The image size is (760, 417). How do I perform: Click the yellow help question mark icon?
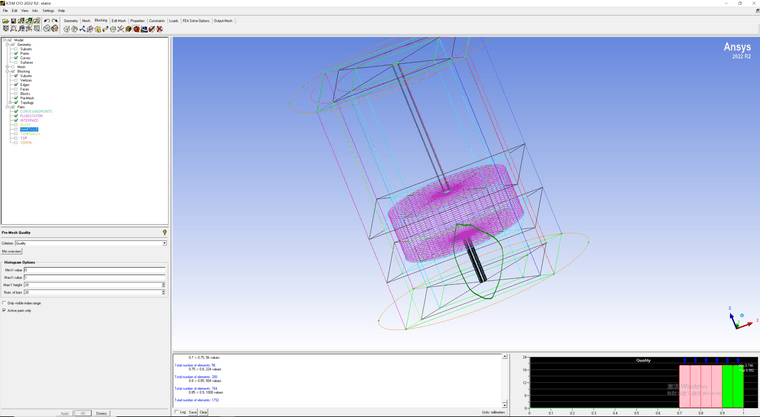(x=164, y=233)
